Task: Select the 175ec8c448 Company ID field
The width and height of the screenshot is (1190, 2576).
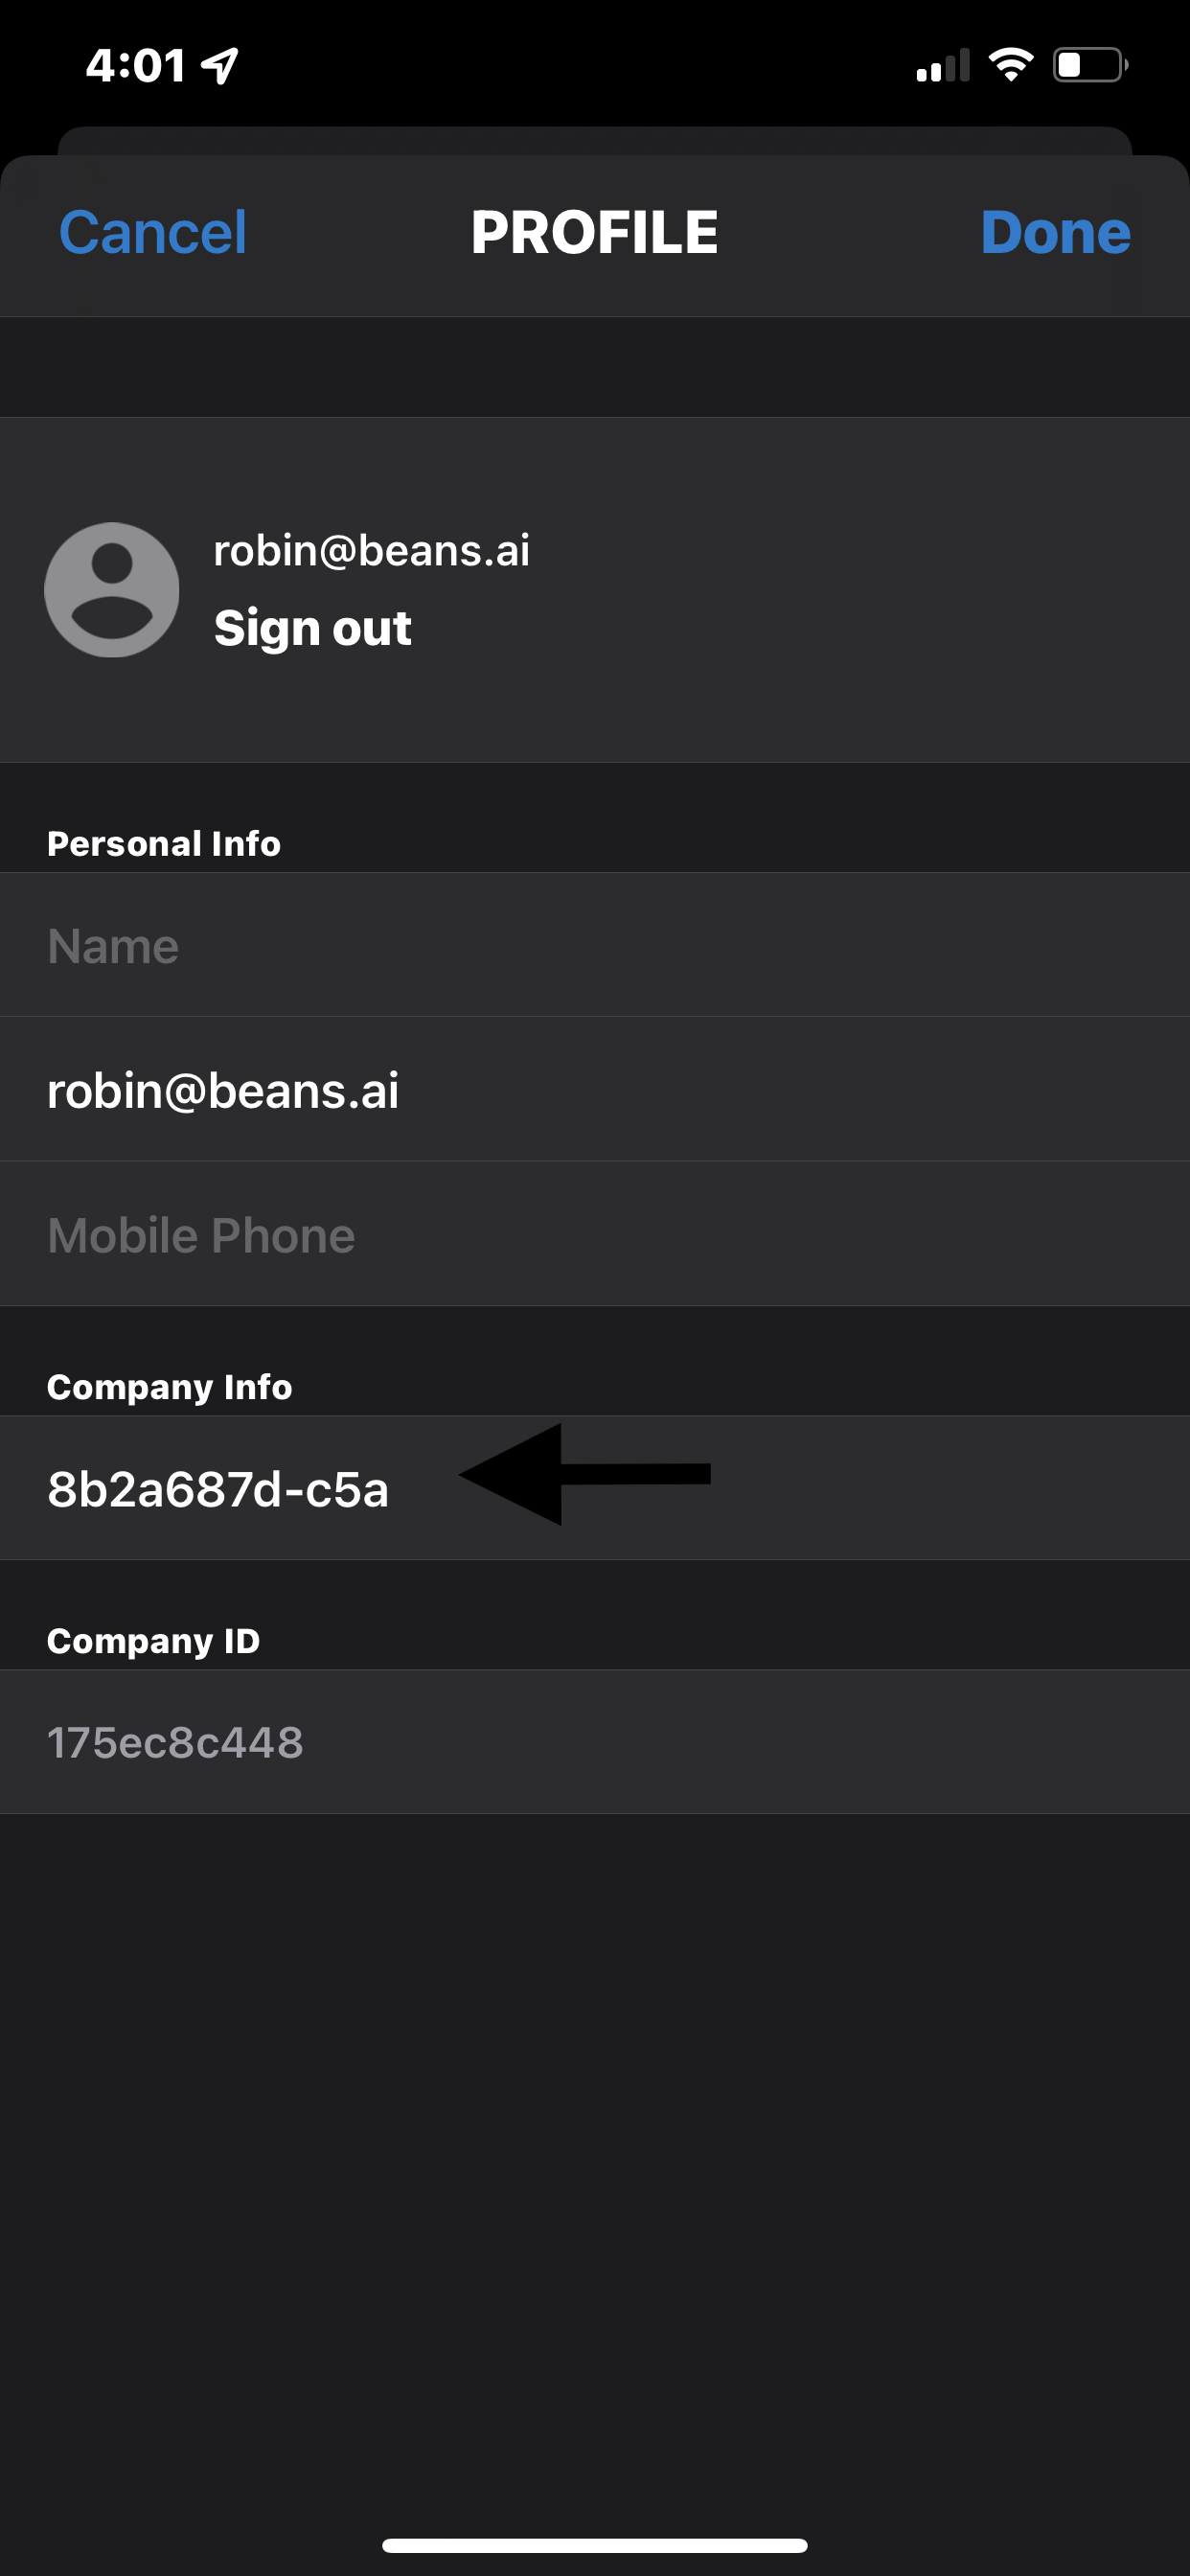Action: click(x=595, y=1743)
